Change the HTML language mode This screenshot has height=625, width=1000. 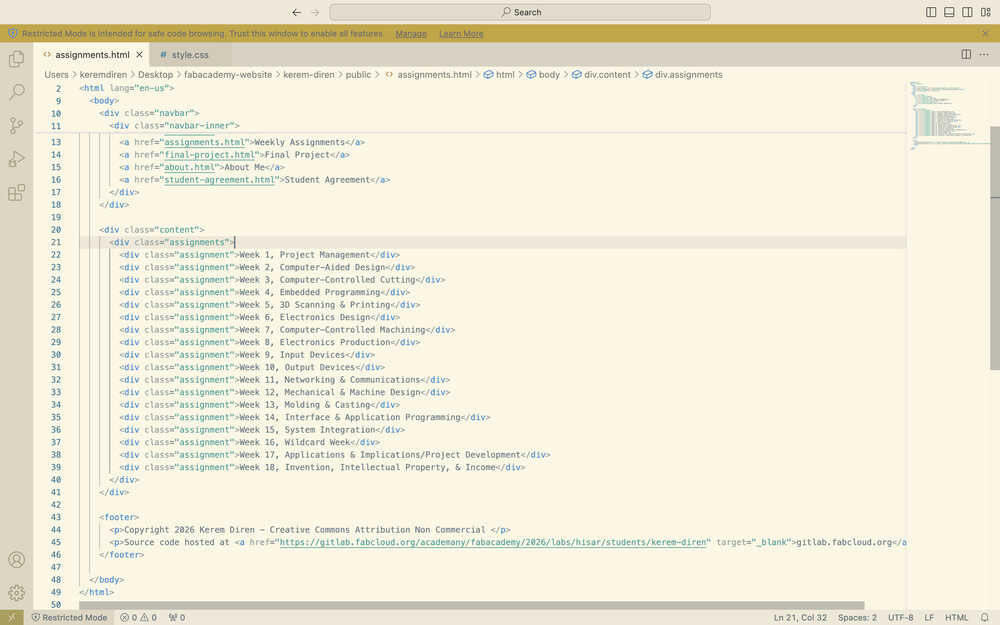[956, 617]
